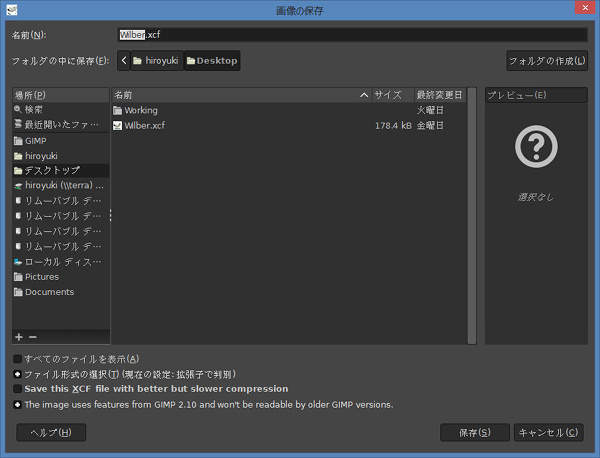
Task: Click the places pane resize handle dots
Action: (x=111, y=215)
